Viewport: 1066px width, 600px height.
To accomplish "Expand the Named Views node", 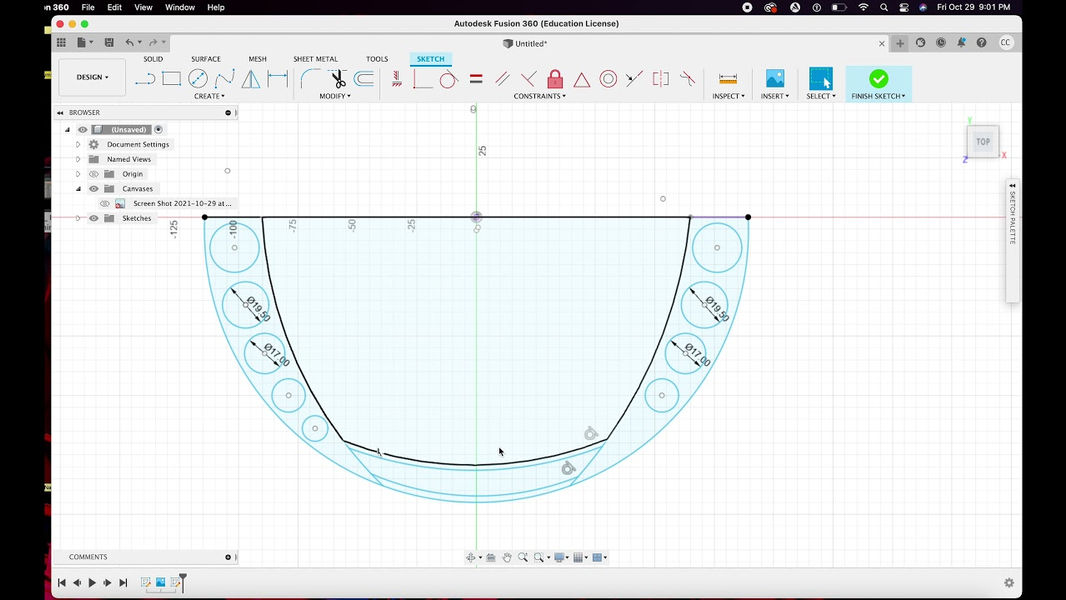I will point(78,159).
